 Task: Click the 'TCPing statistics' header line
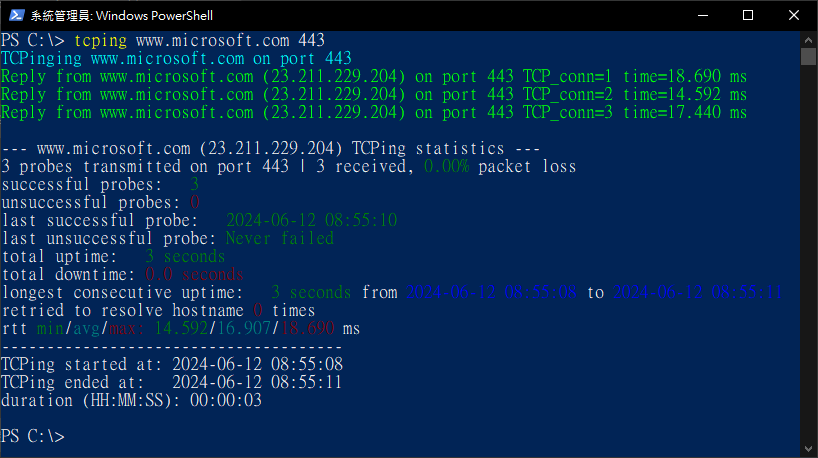tap(271, 149)
